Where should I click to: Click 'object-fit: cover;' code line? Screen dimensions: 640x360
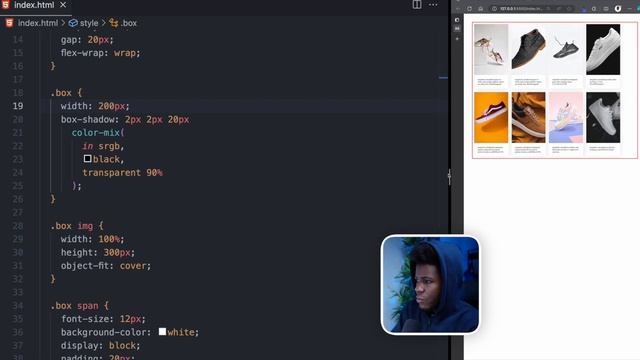(x=106, y=266)
